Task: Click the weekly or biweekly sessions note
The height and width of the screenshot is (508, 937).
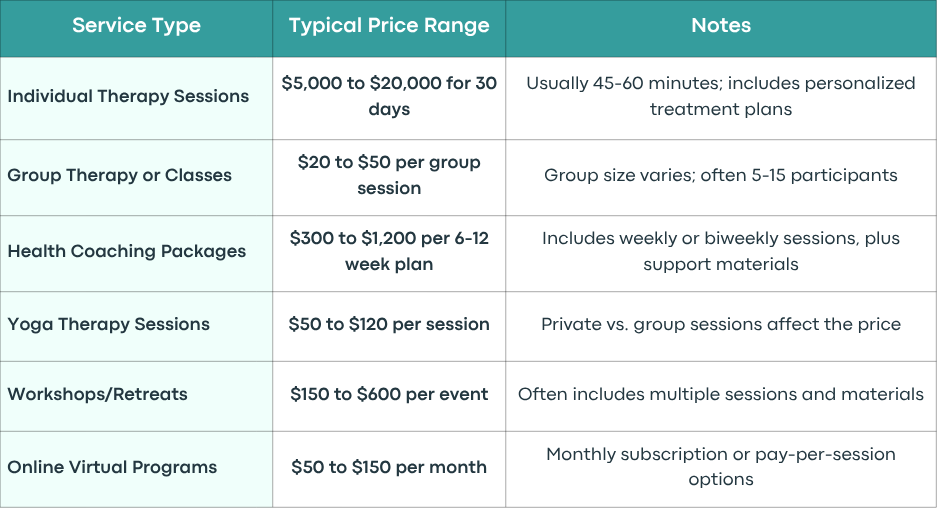Action: (721, 253)
